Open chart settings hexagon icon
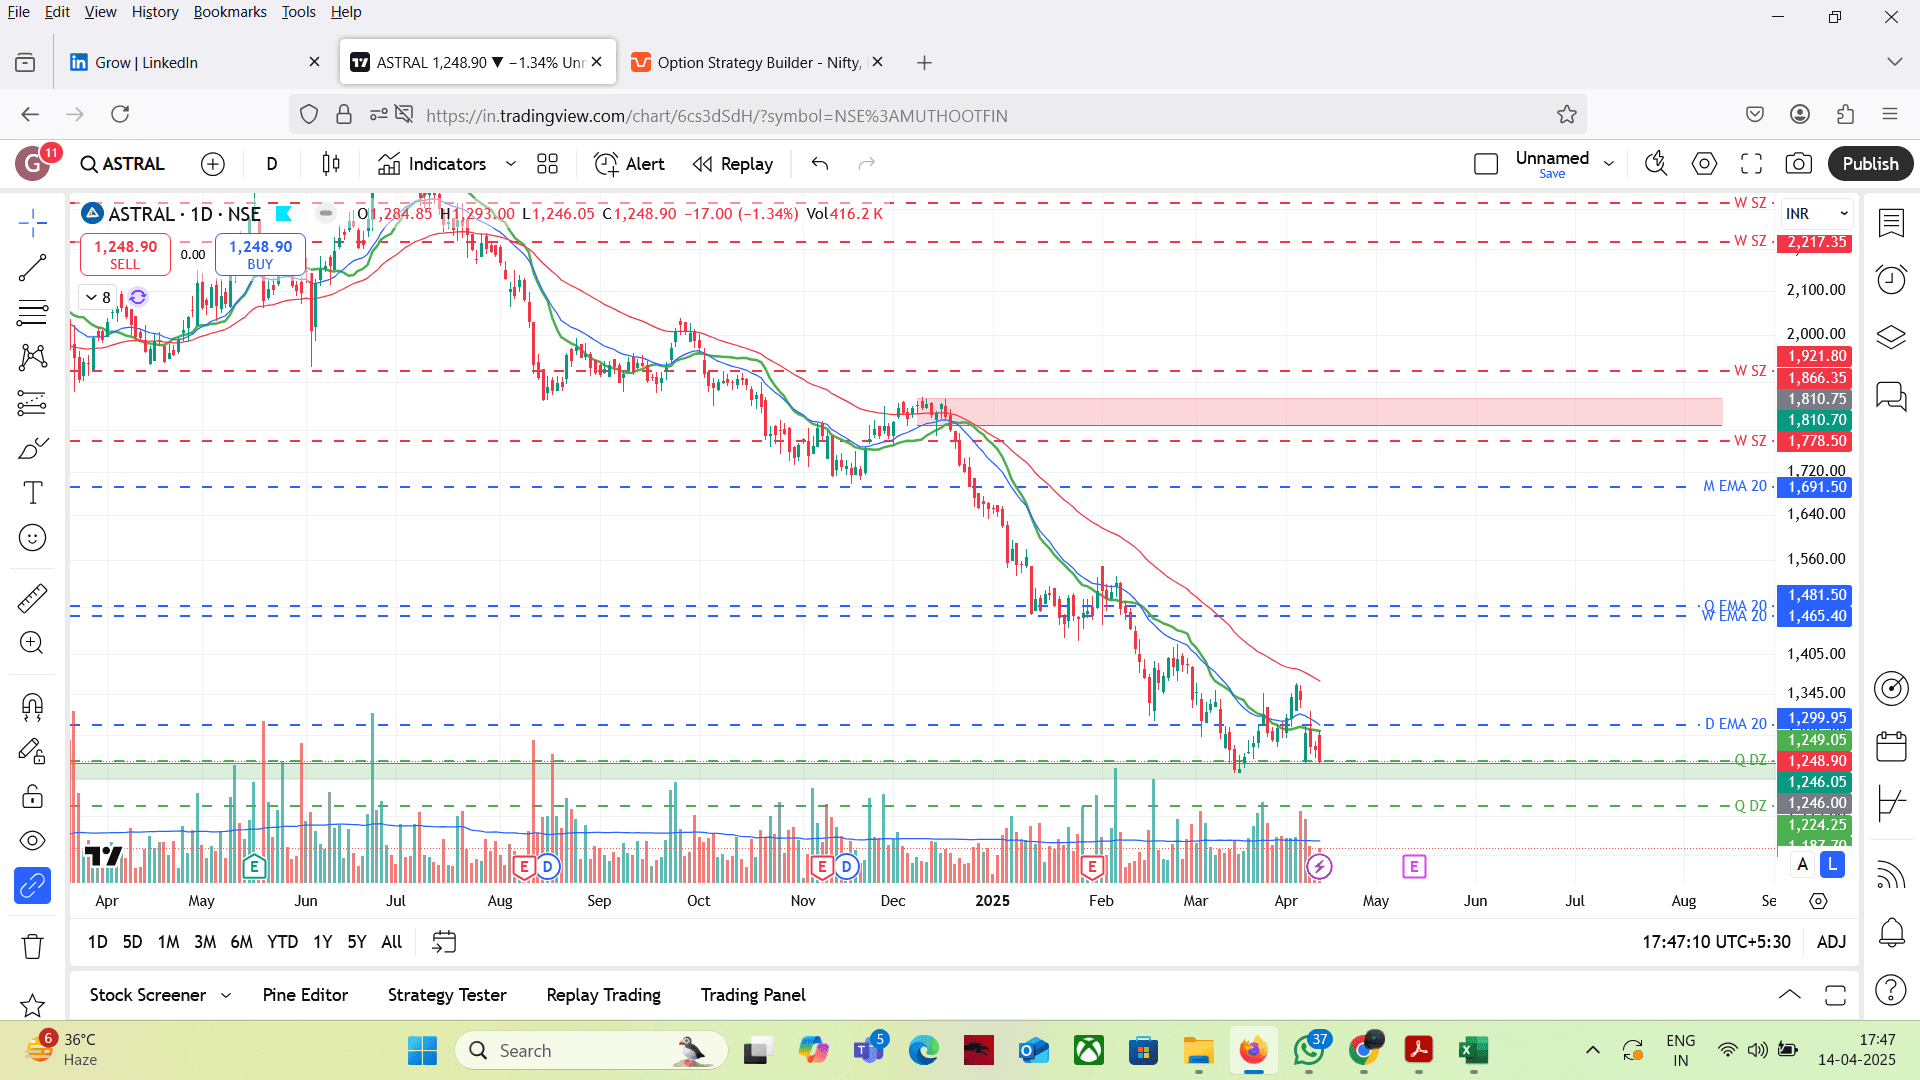 pos(1704,164)
